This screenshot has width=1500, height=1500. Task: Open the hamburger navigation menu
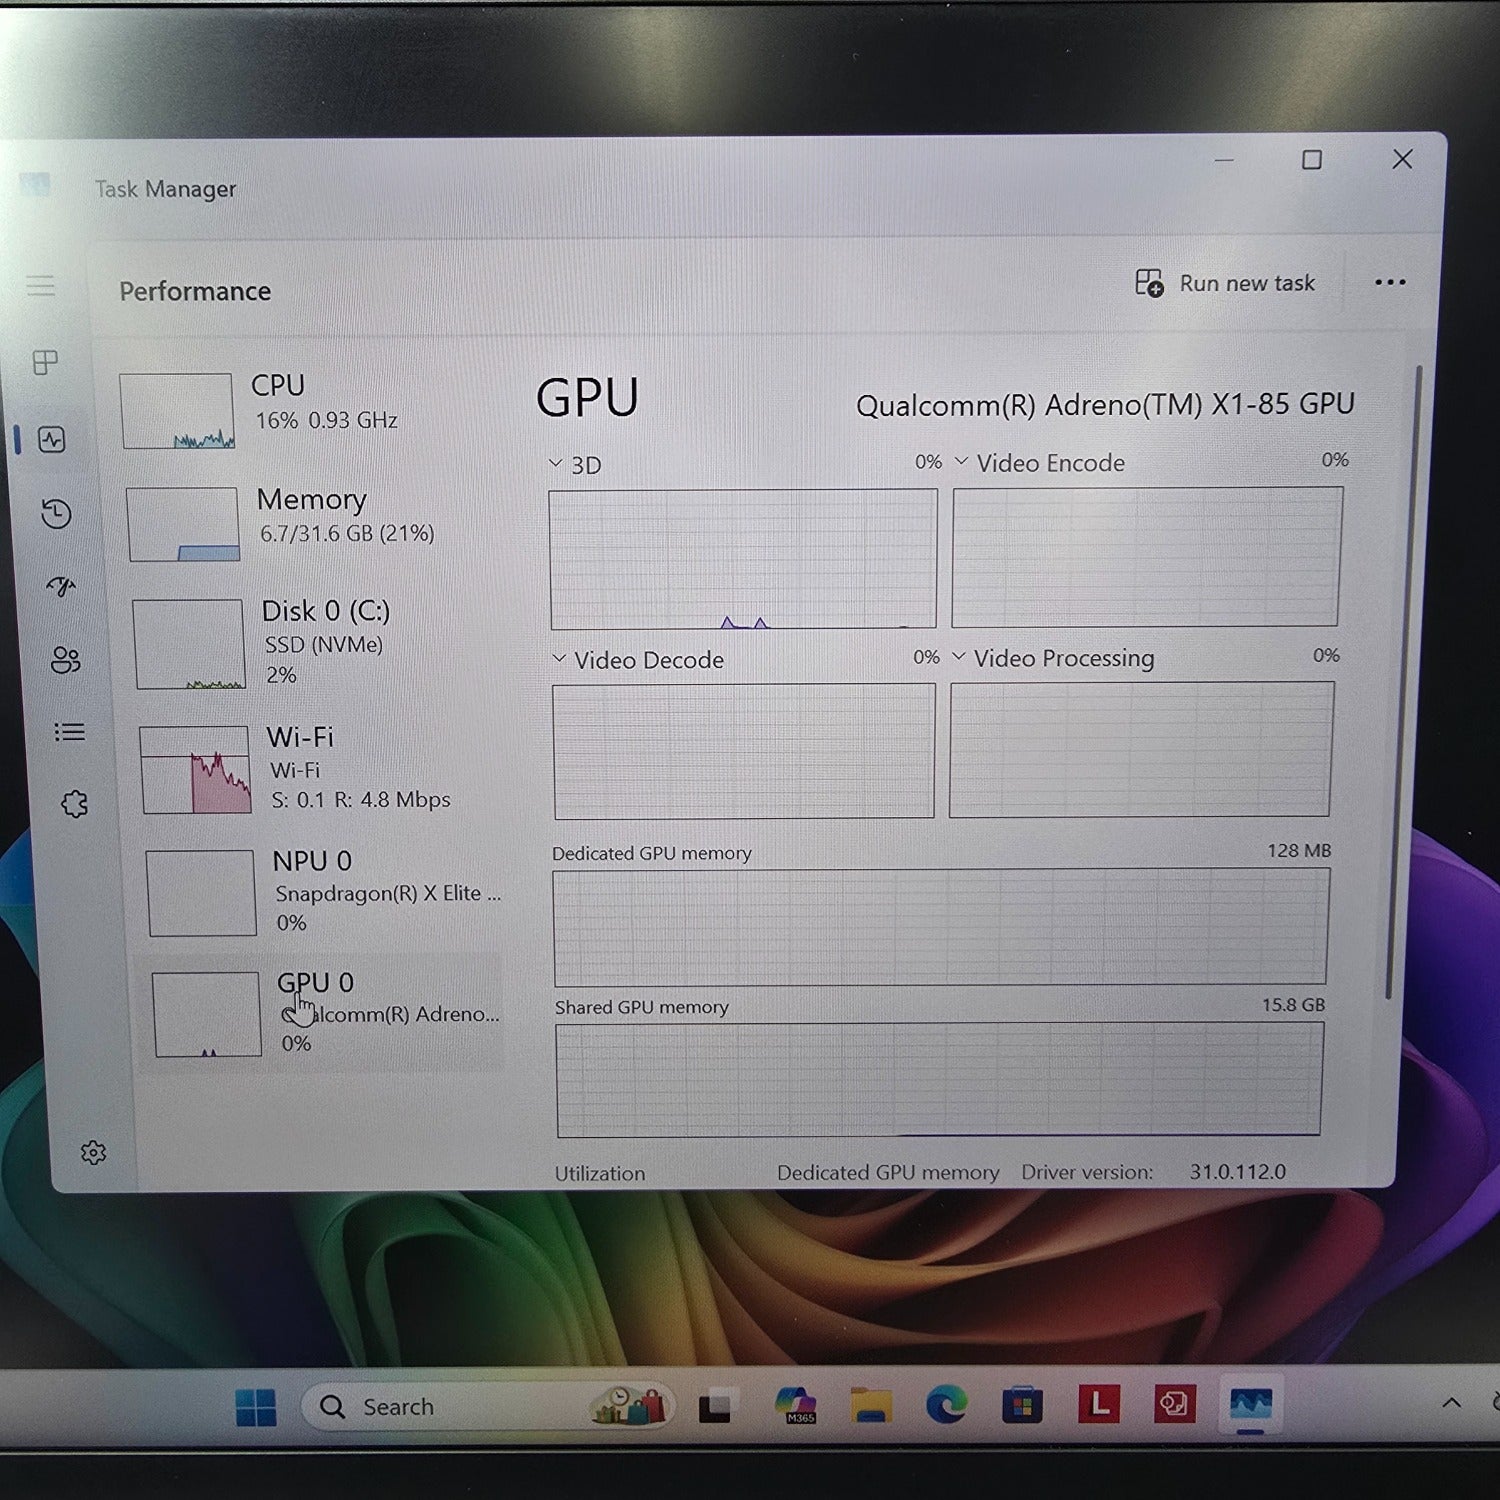[x=40, y=286]
